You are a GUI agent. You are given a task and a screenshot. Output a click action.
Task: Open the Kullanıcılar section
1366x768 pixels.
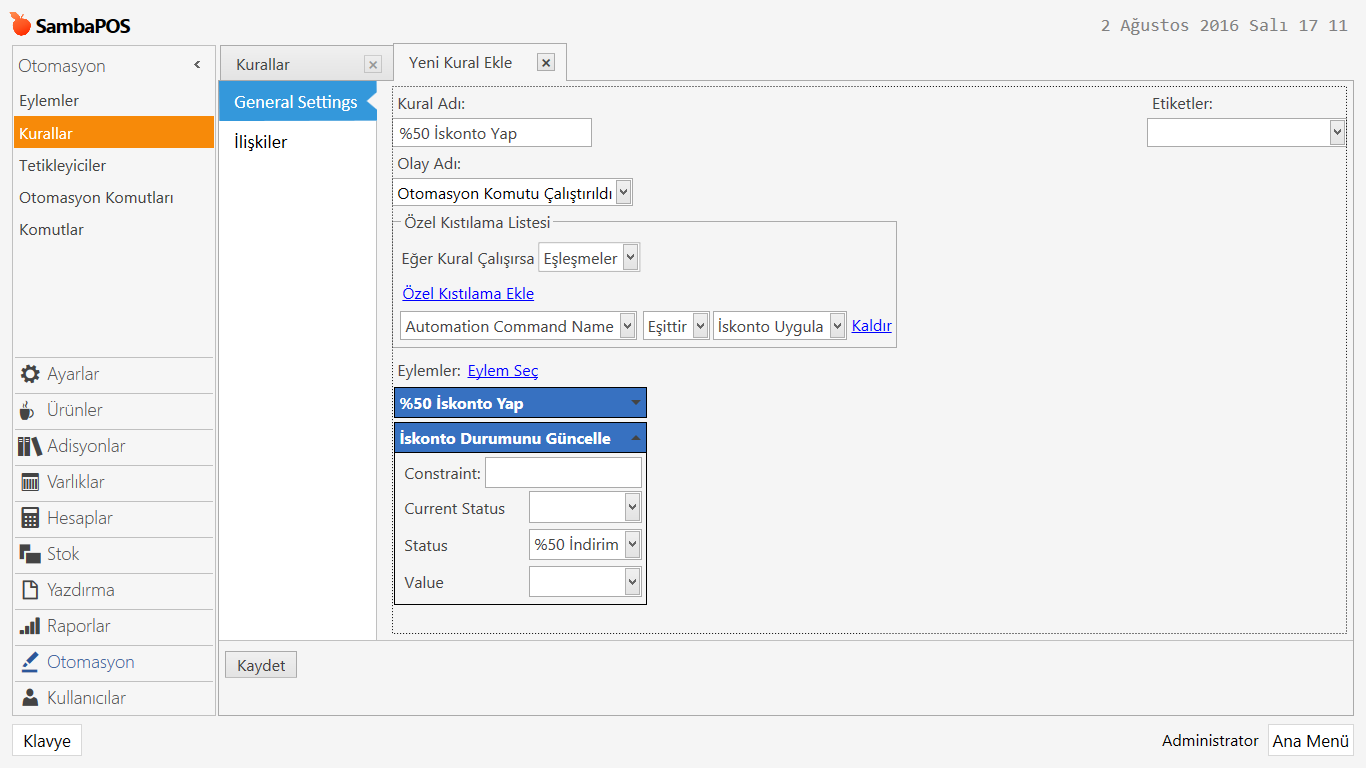(x=114, y=698)
